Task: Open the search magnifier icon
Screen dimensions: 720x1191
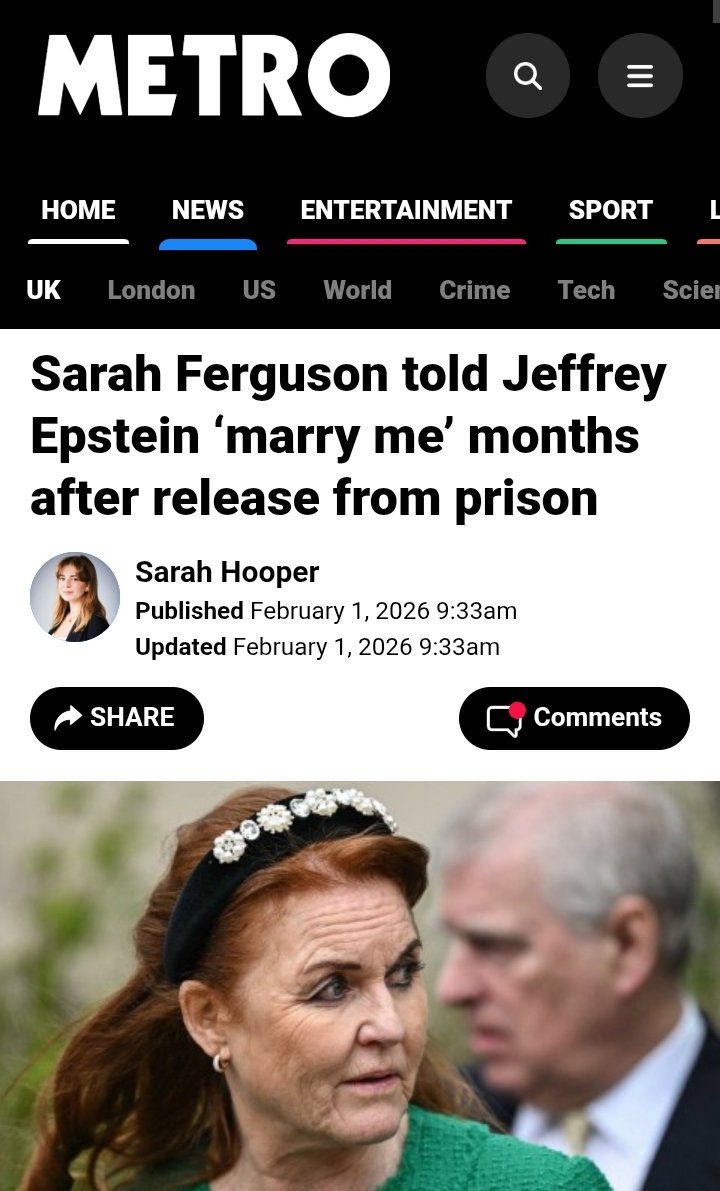Action: (x=528, y=76)
